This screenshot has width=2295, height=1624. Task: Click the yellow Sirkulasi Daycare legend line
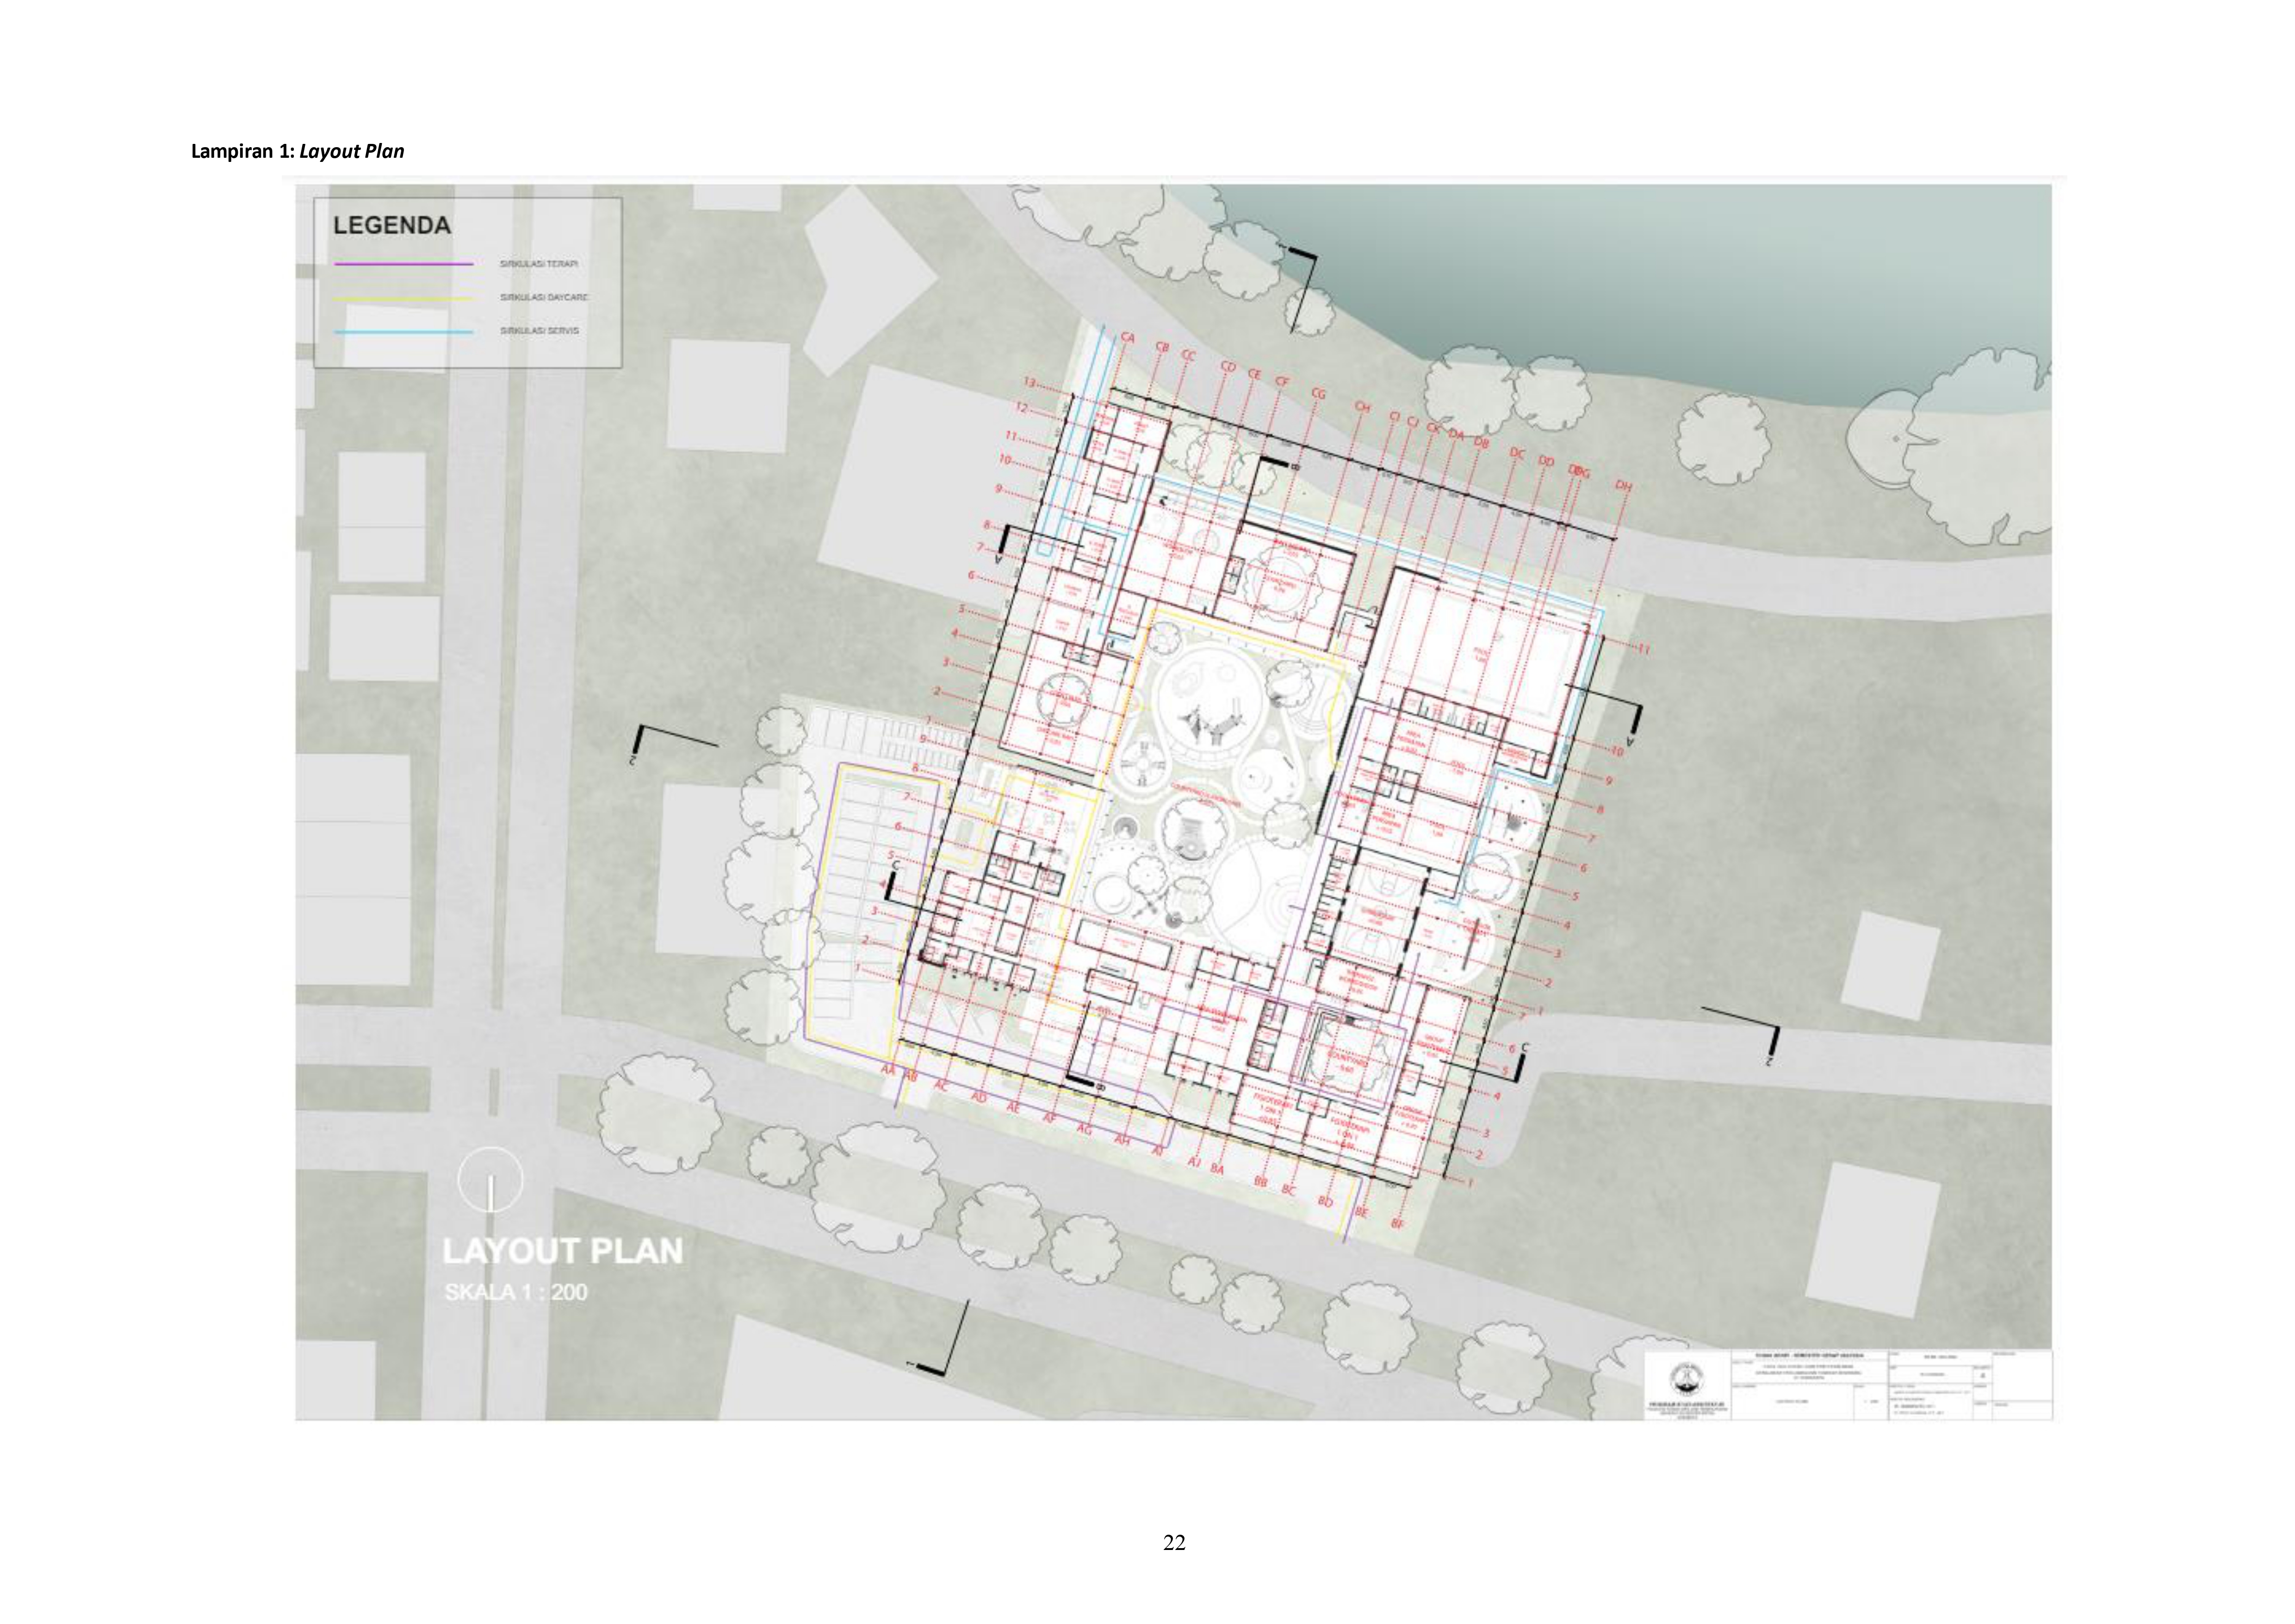(403, 298)
